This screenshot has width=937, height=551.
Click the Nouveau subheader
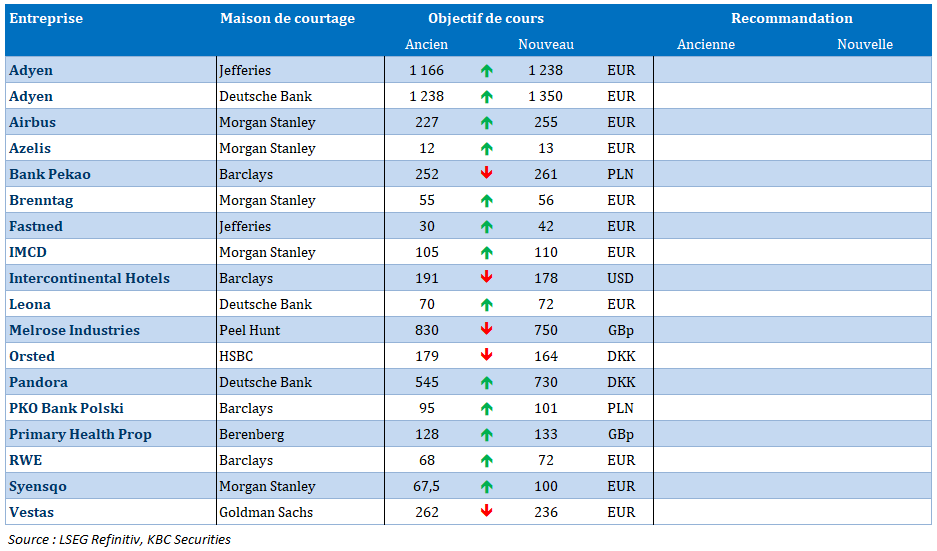[x=546, y=44]
